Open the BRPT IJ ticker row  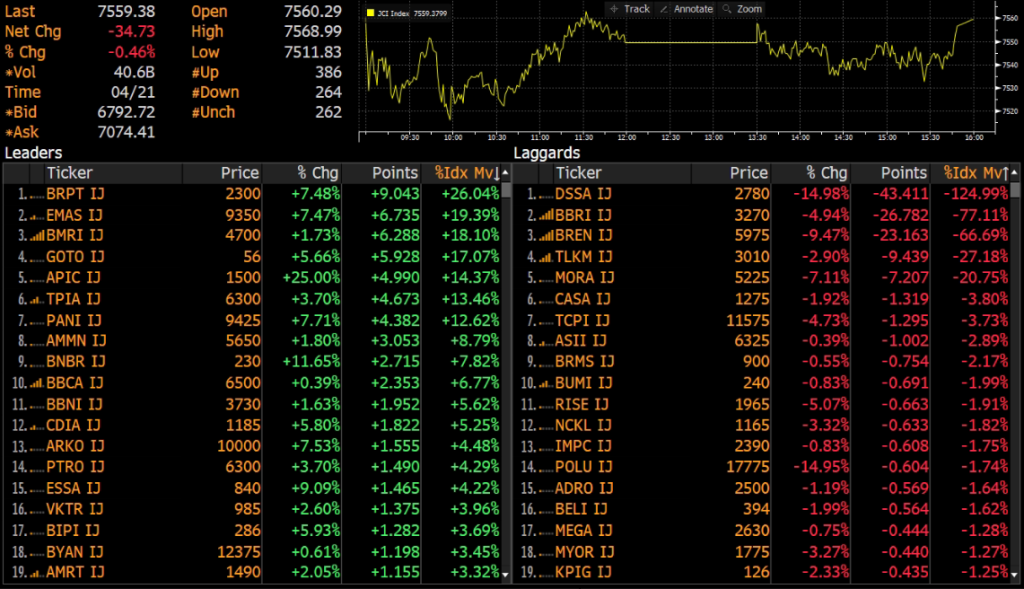(75, 193)
